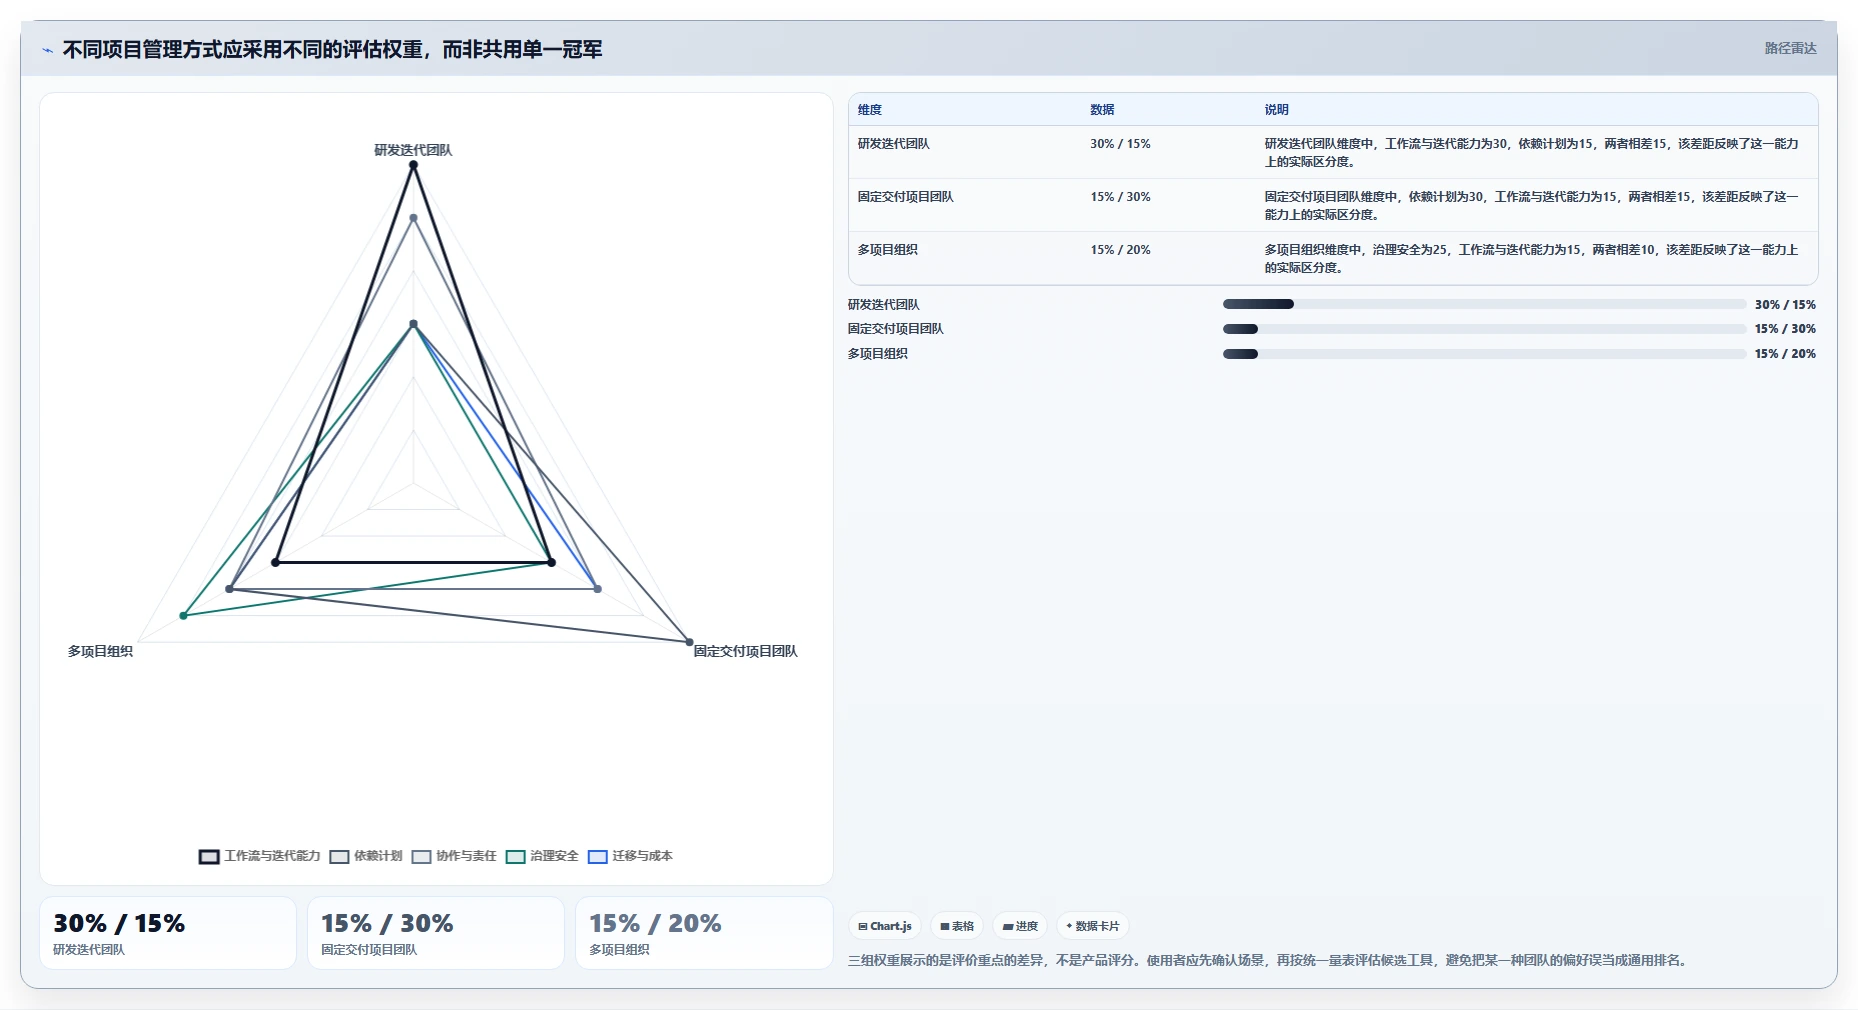The image size is (1858, 1010).
Task: Toggle the 协作与责任 legend series
Action: (454, 856)
